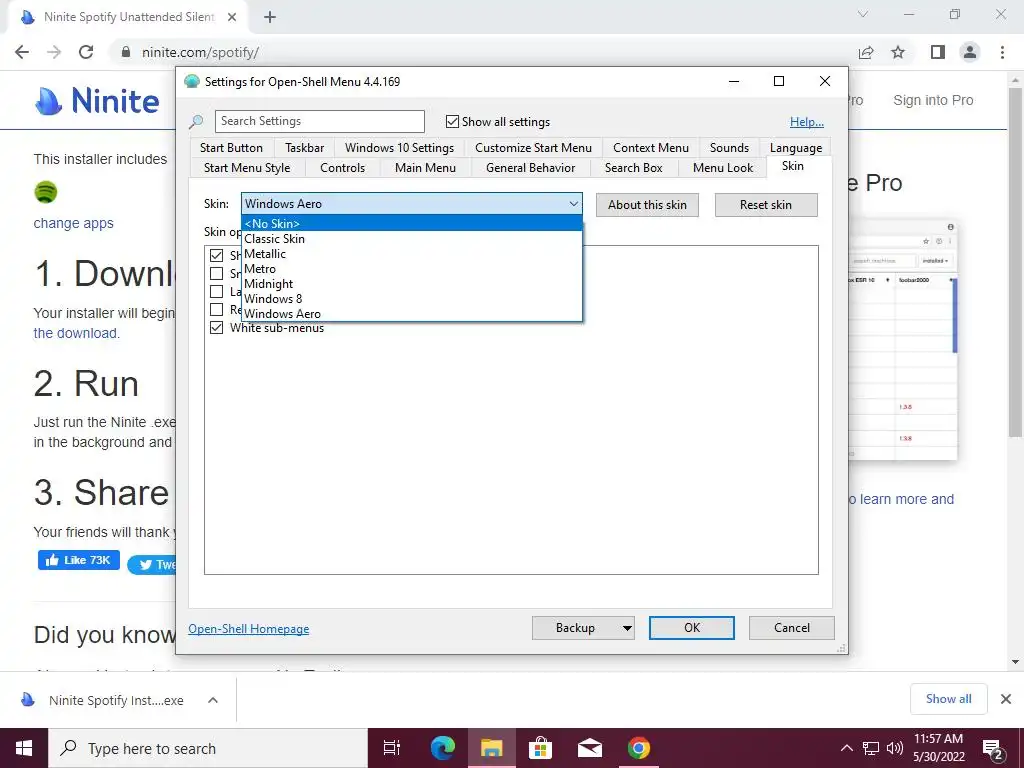Open the Open-Shell Homepage link
Viewport: 1024px width, 768px height.
click(249, 629)
